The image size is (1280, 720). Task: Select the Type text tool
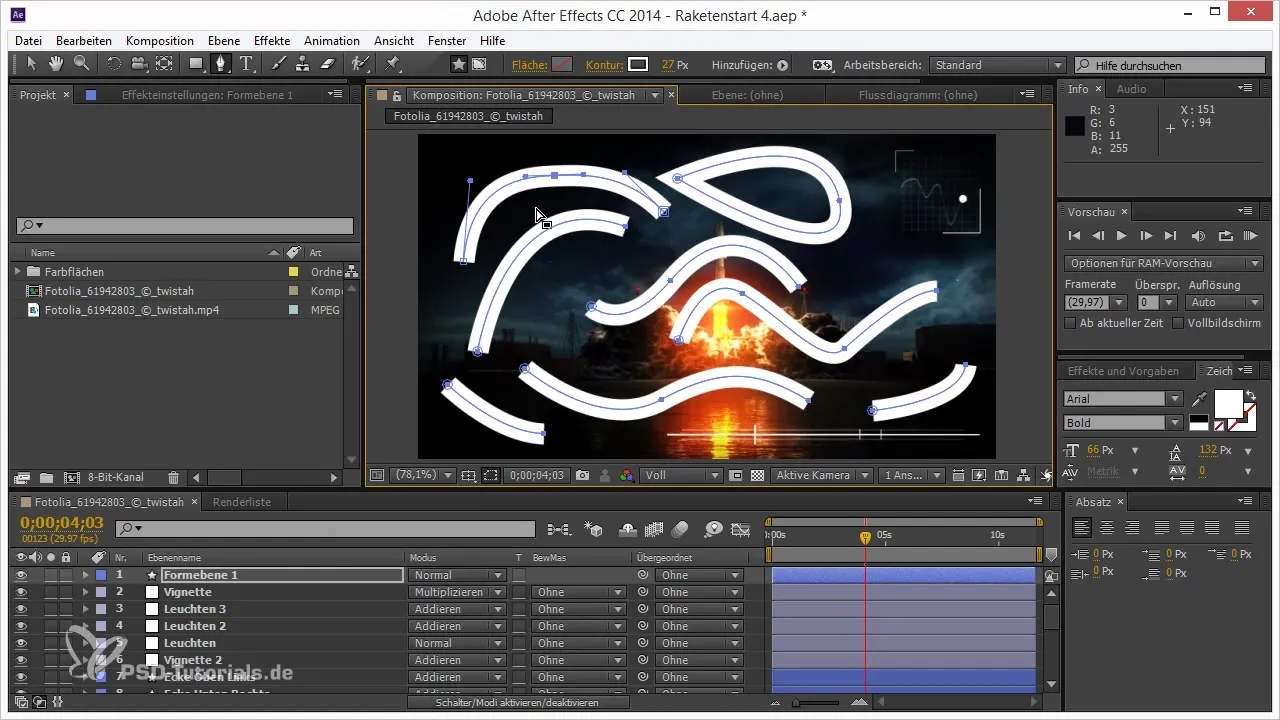click(x=245, y=64)
